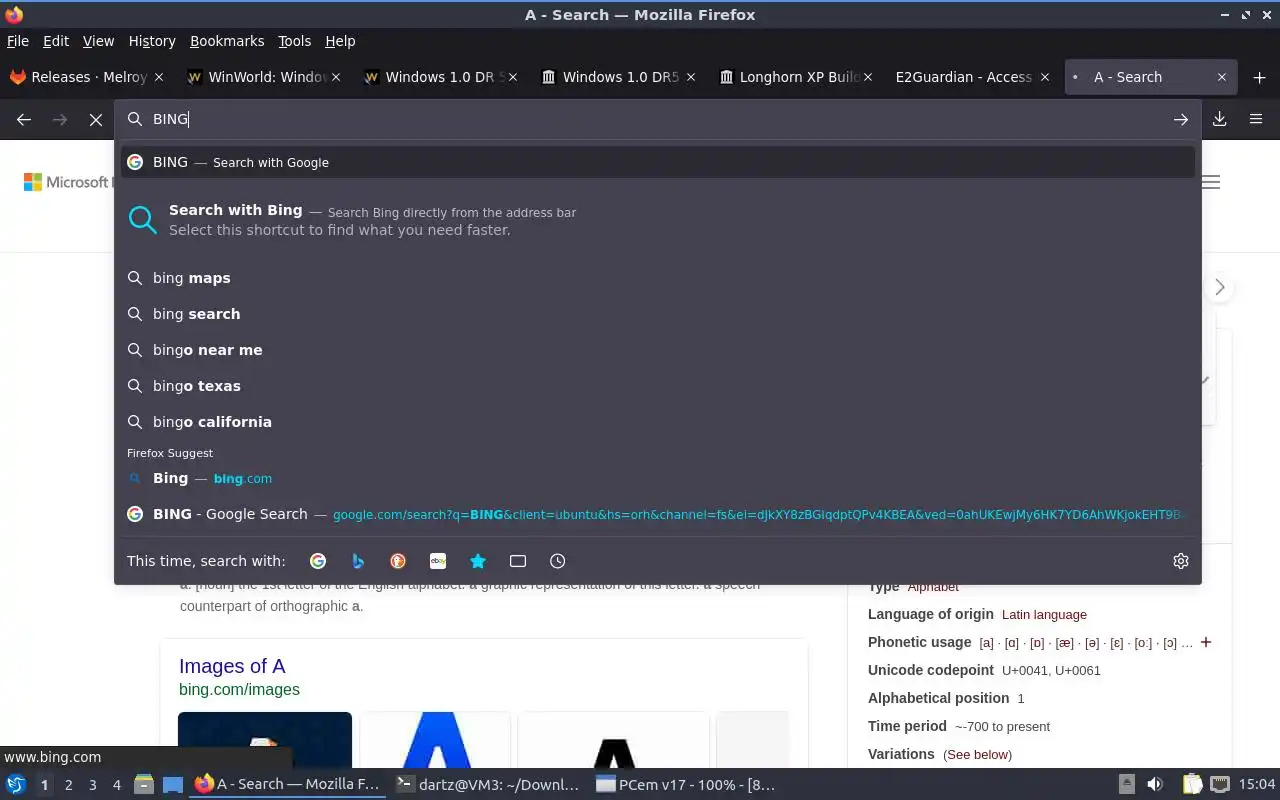Open the Tools menu
Screen dimensions: 1280x800
coord(294,41)
